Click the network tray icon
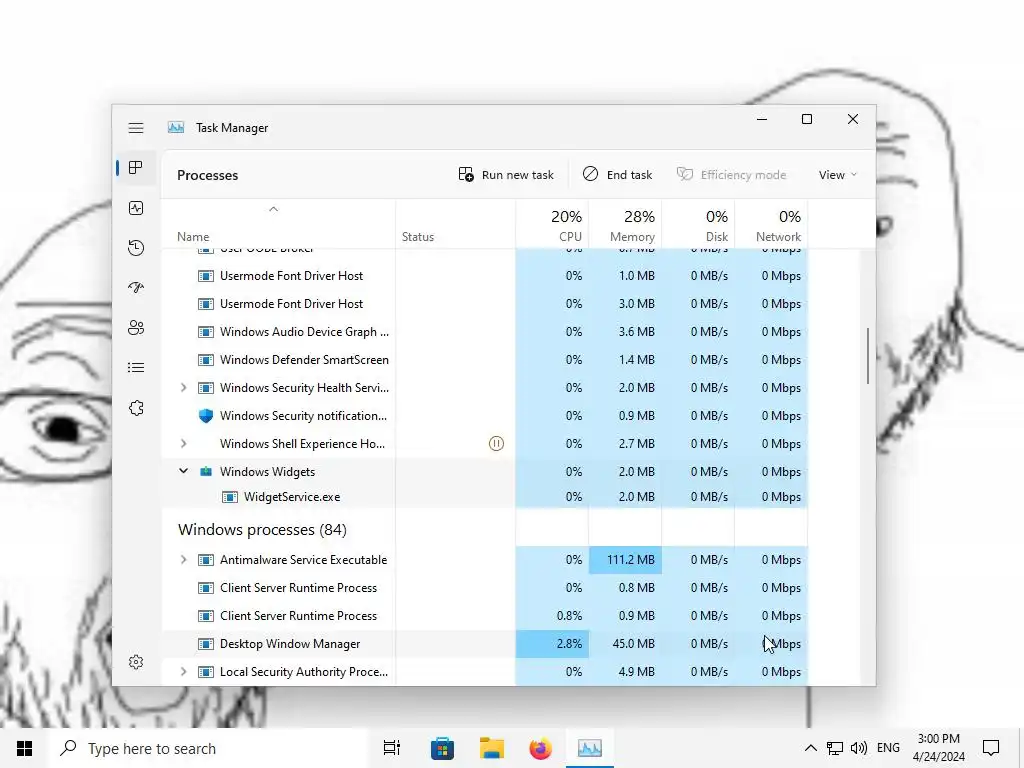Viewport: 1024px width, 768px height. tap(835, 748)
